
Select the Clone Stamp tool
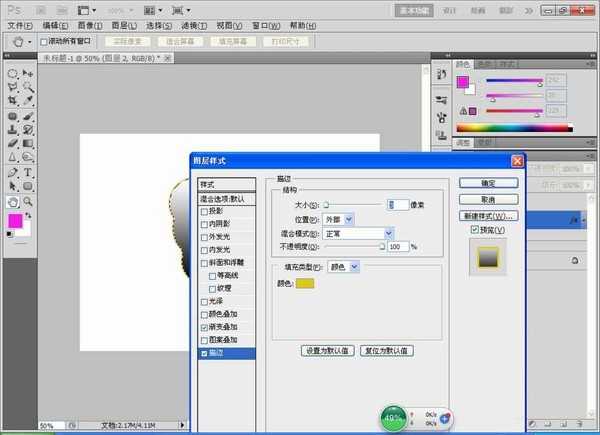[x=12, y=129]
